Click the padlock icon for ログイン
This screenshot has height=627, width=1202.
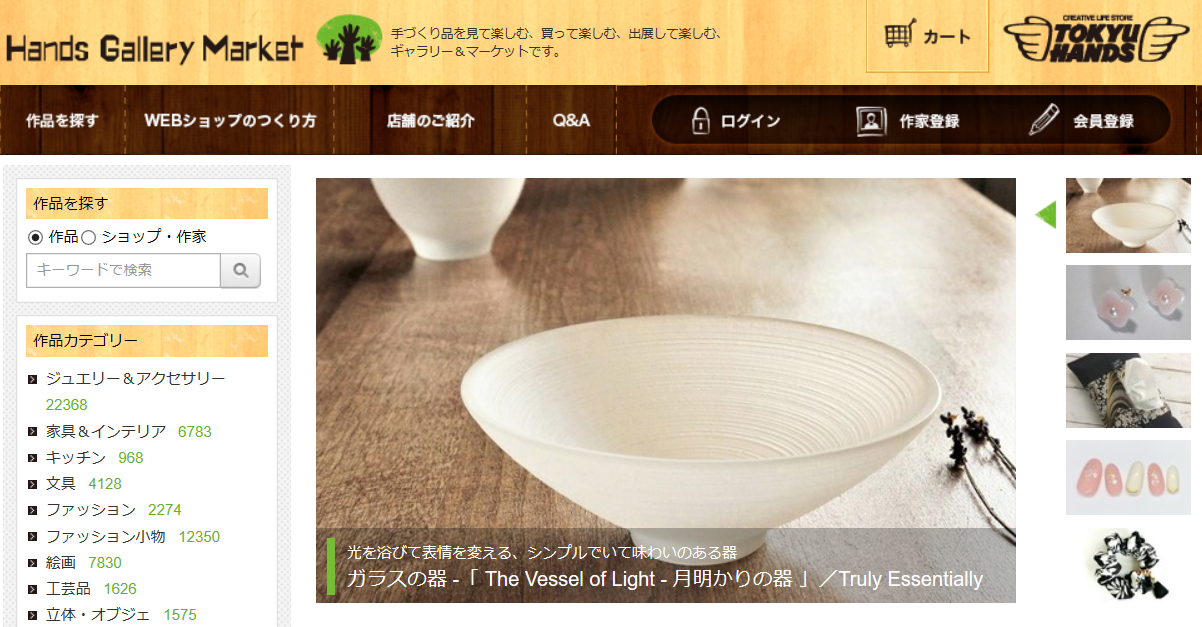[701, 120]
